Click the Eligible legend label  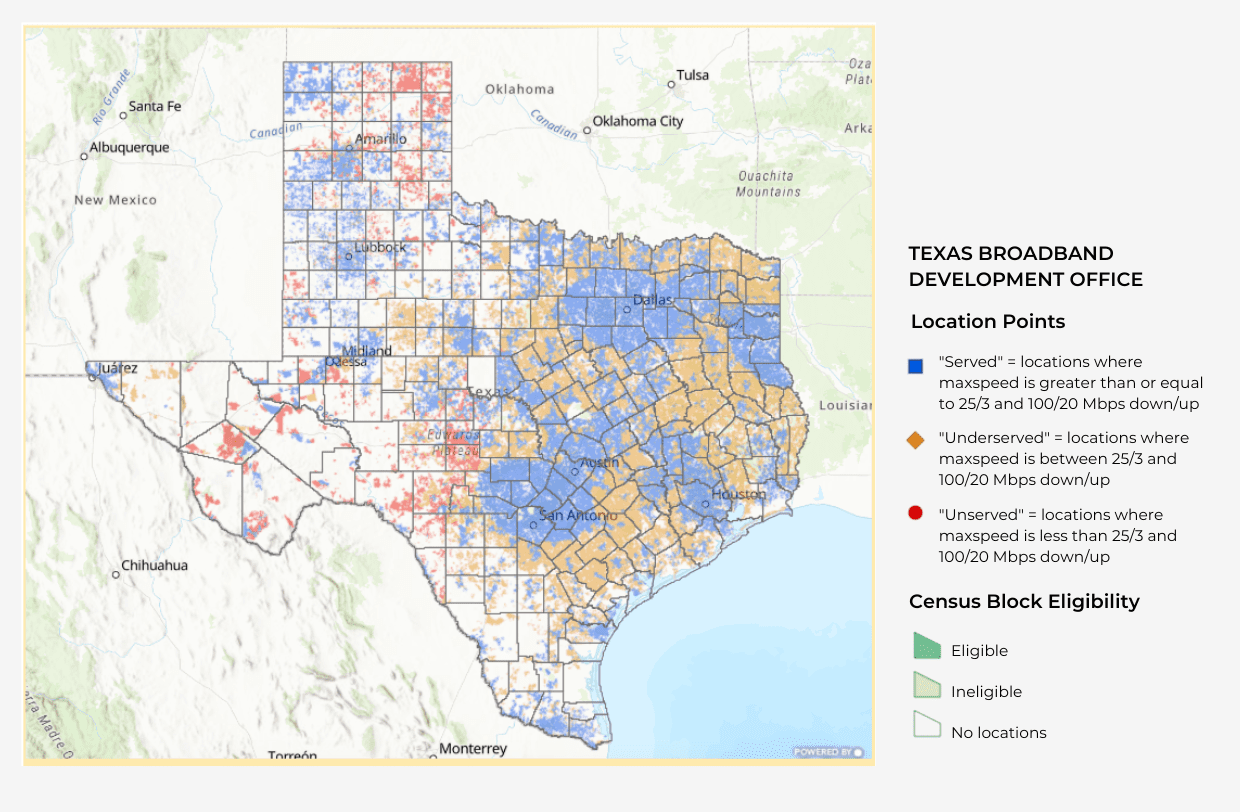[979, 651]
